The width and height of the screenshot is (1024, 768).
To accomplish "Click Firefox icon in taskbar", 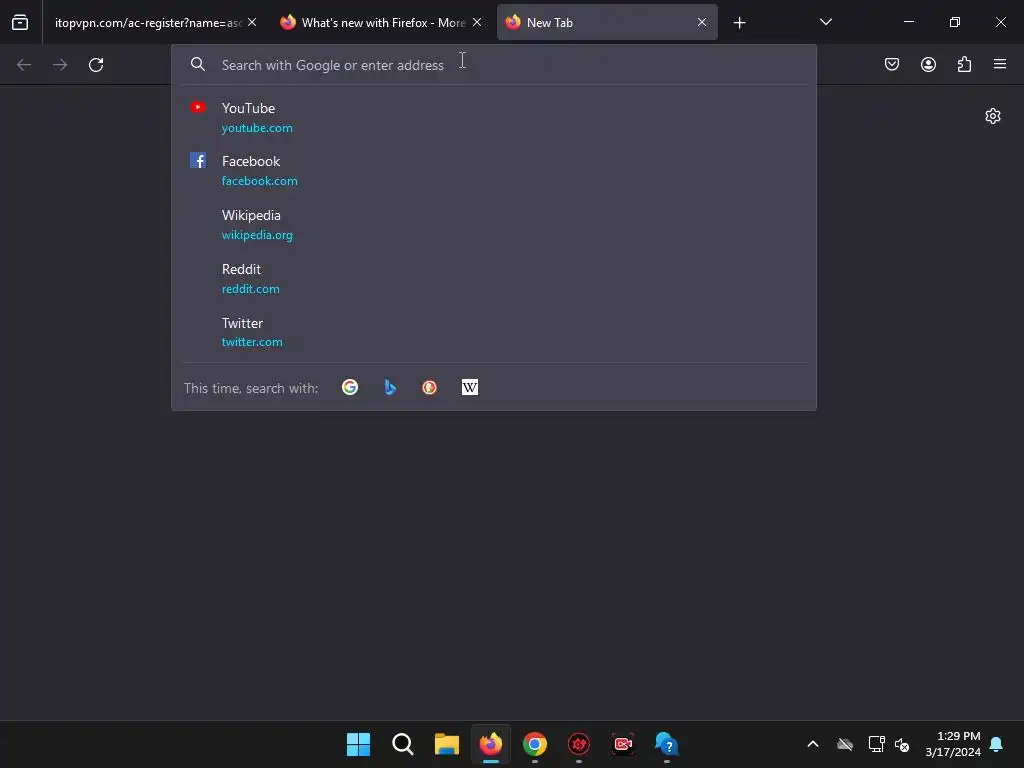I will pyautogui.click(x=491, y=744).
